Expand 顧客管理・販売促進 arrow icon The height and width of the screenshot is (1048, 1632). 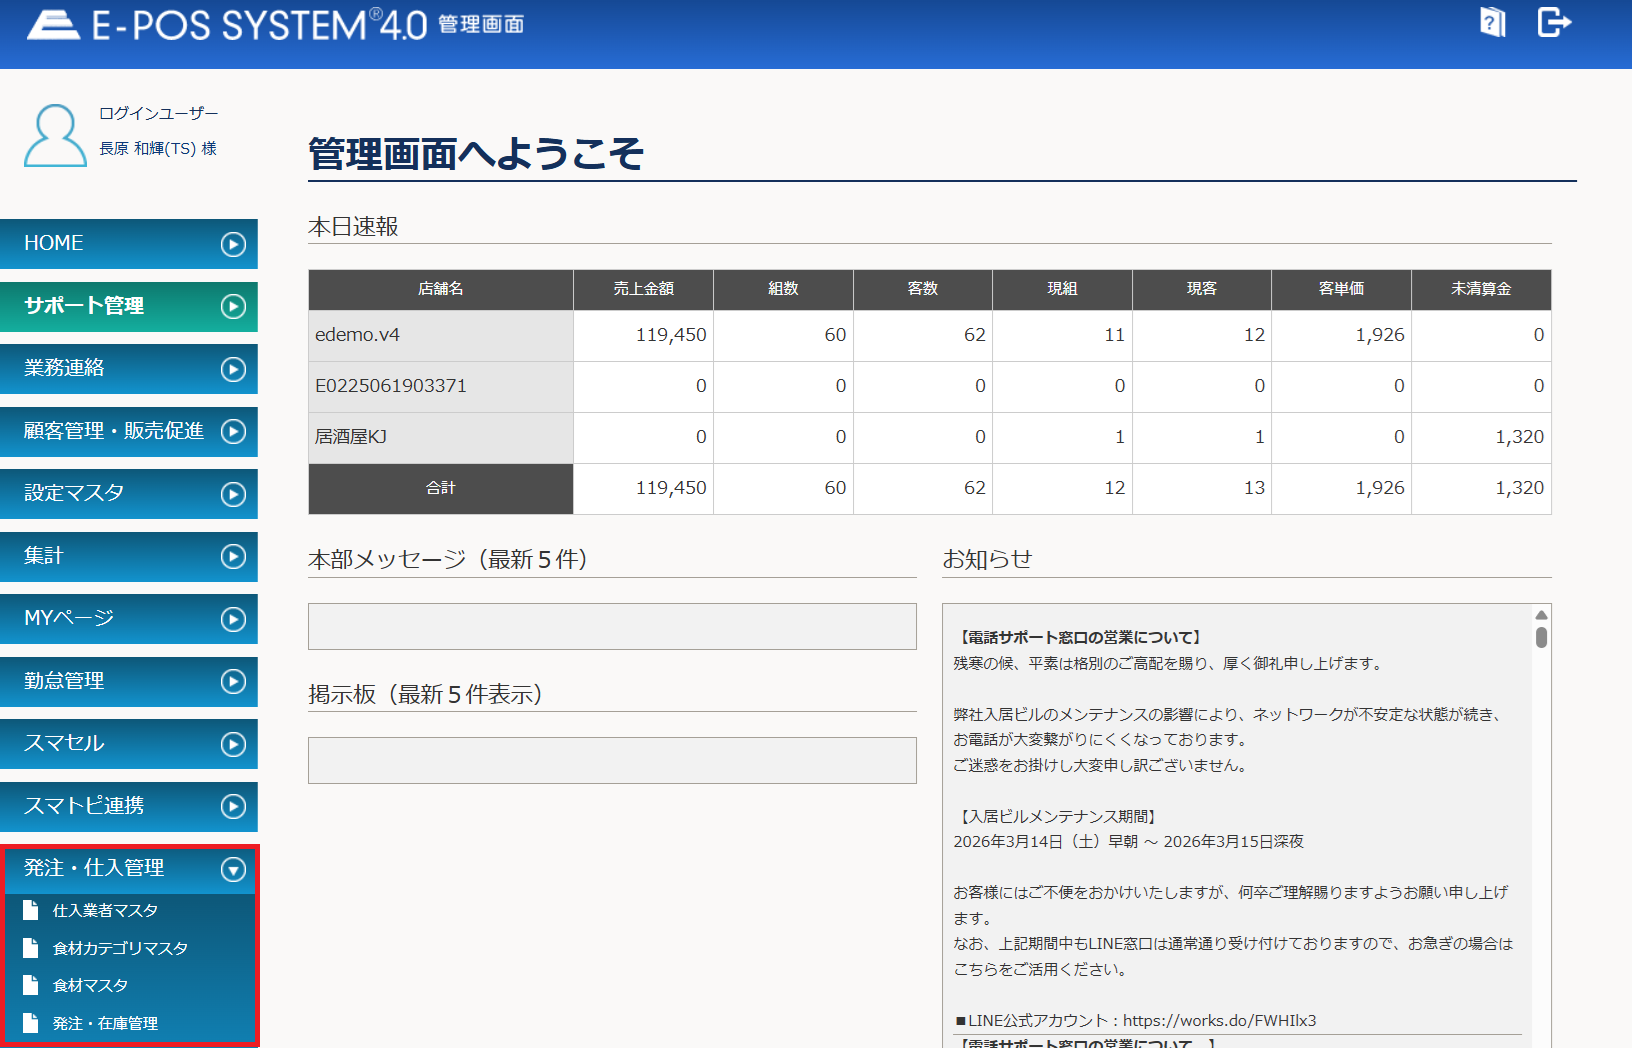pyautogui.click(x=233, y=431)
